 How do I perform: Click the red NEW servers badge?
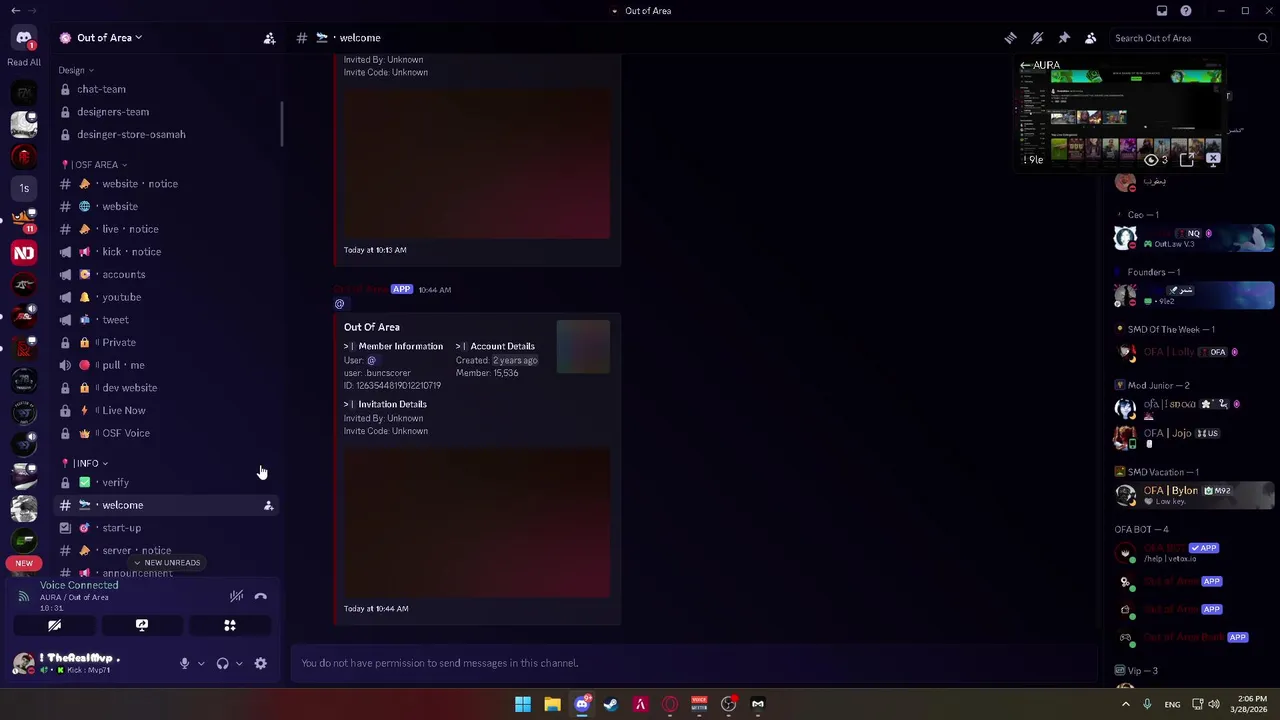coord(24,563)
